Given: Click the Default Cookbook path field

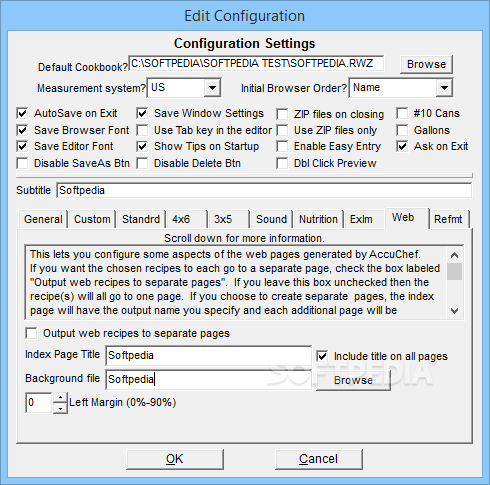Looking at the screenshot, I should coord(256,63).
